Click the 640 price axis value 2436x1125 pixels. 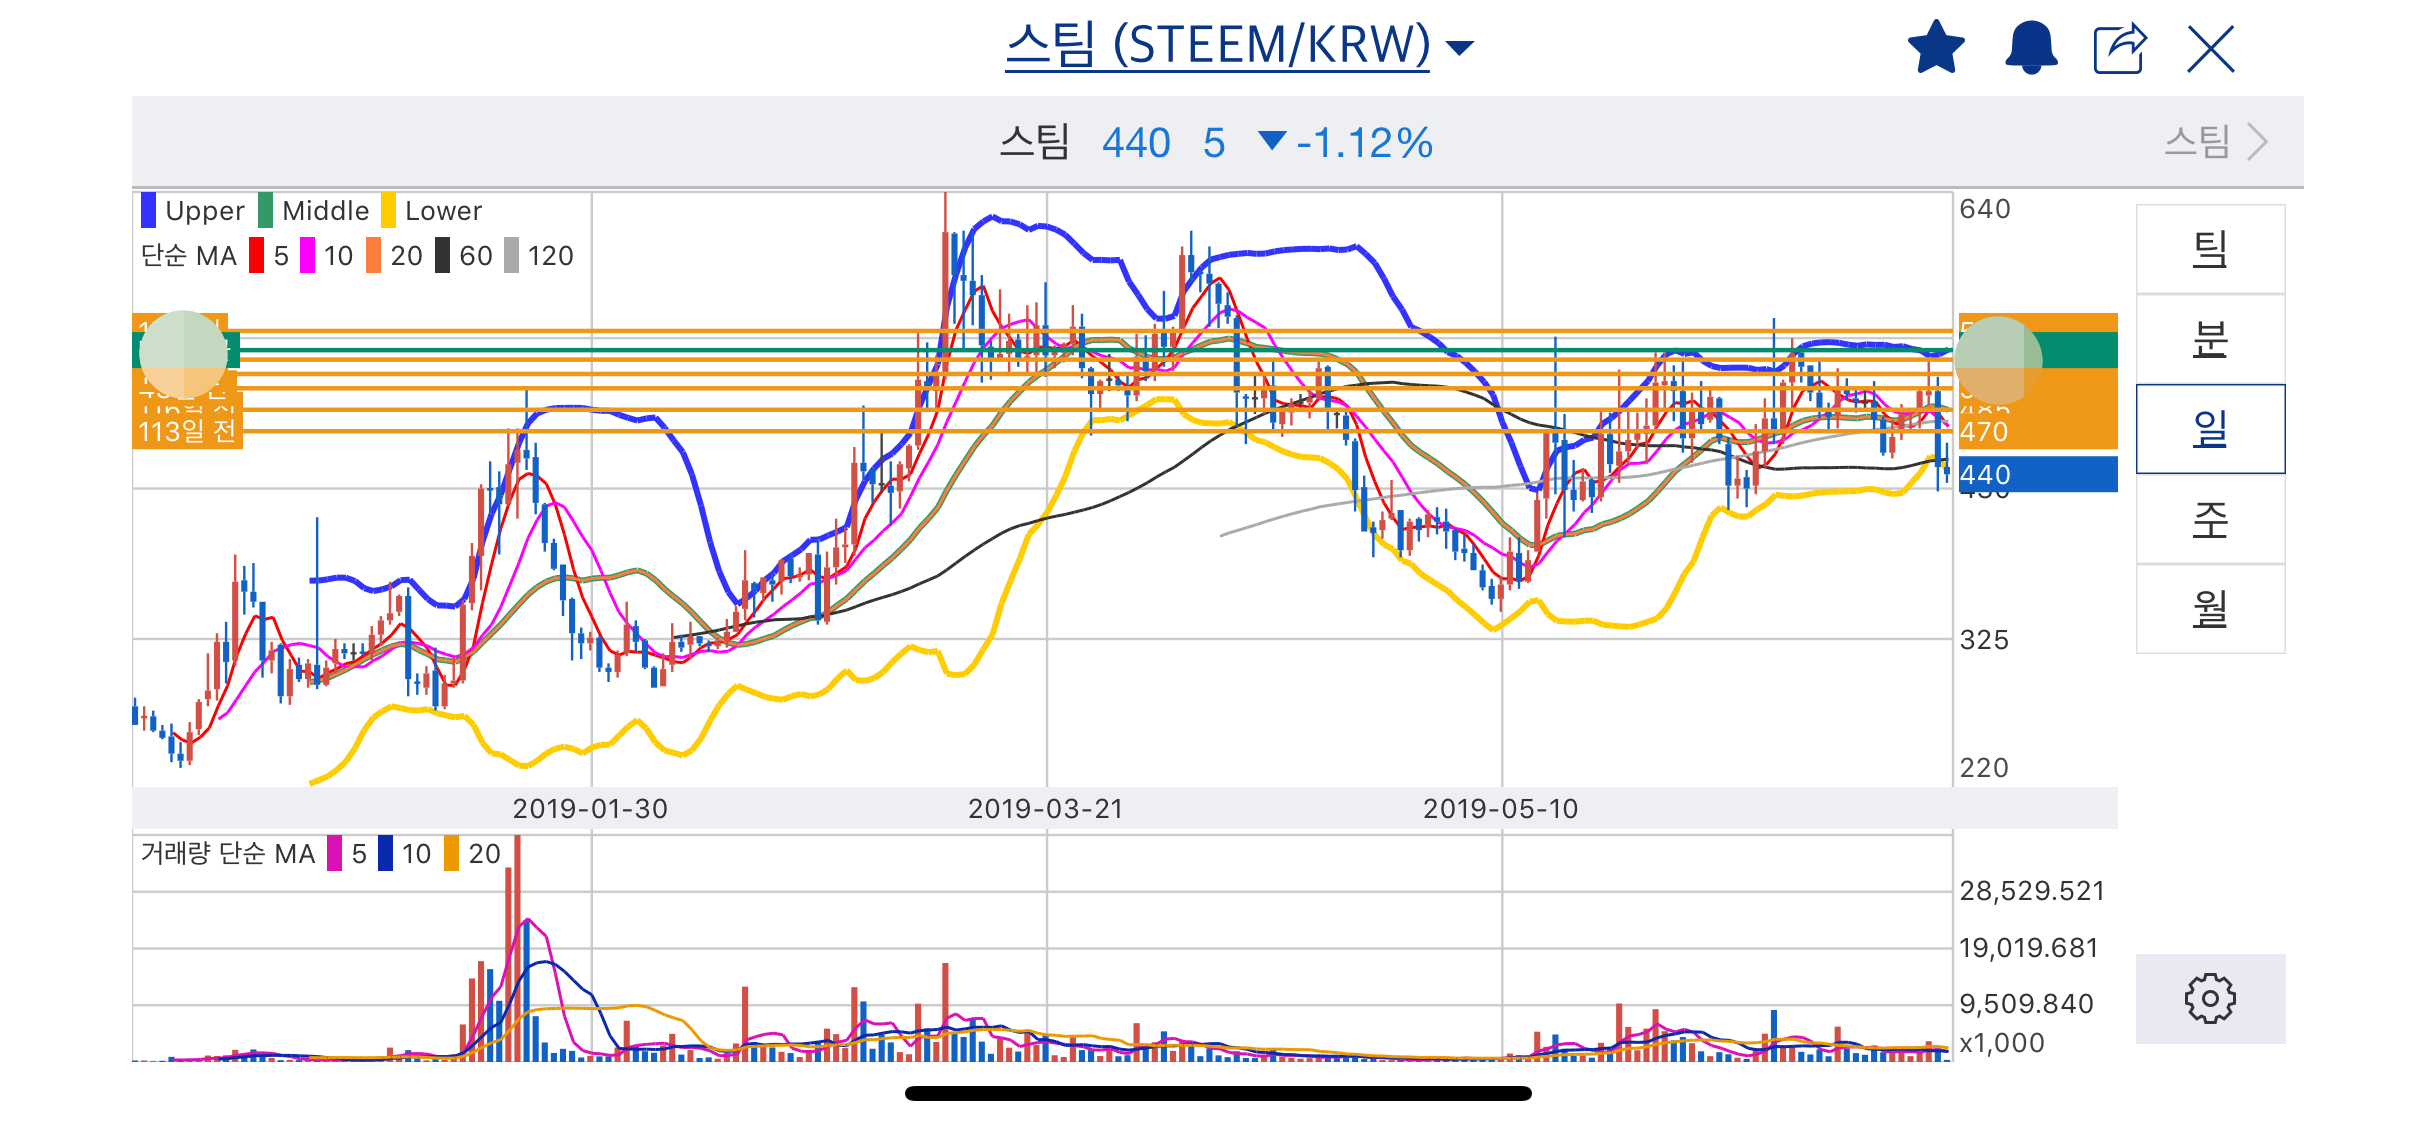click(x=1985, y=209)
